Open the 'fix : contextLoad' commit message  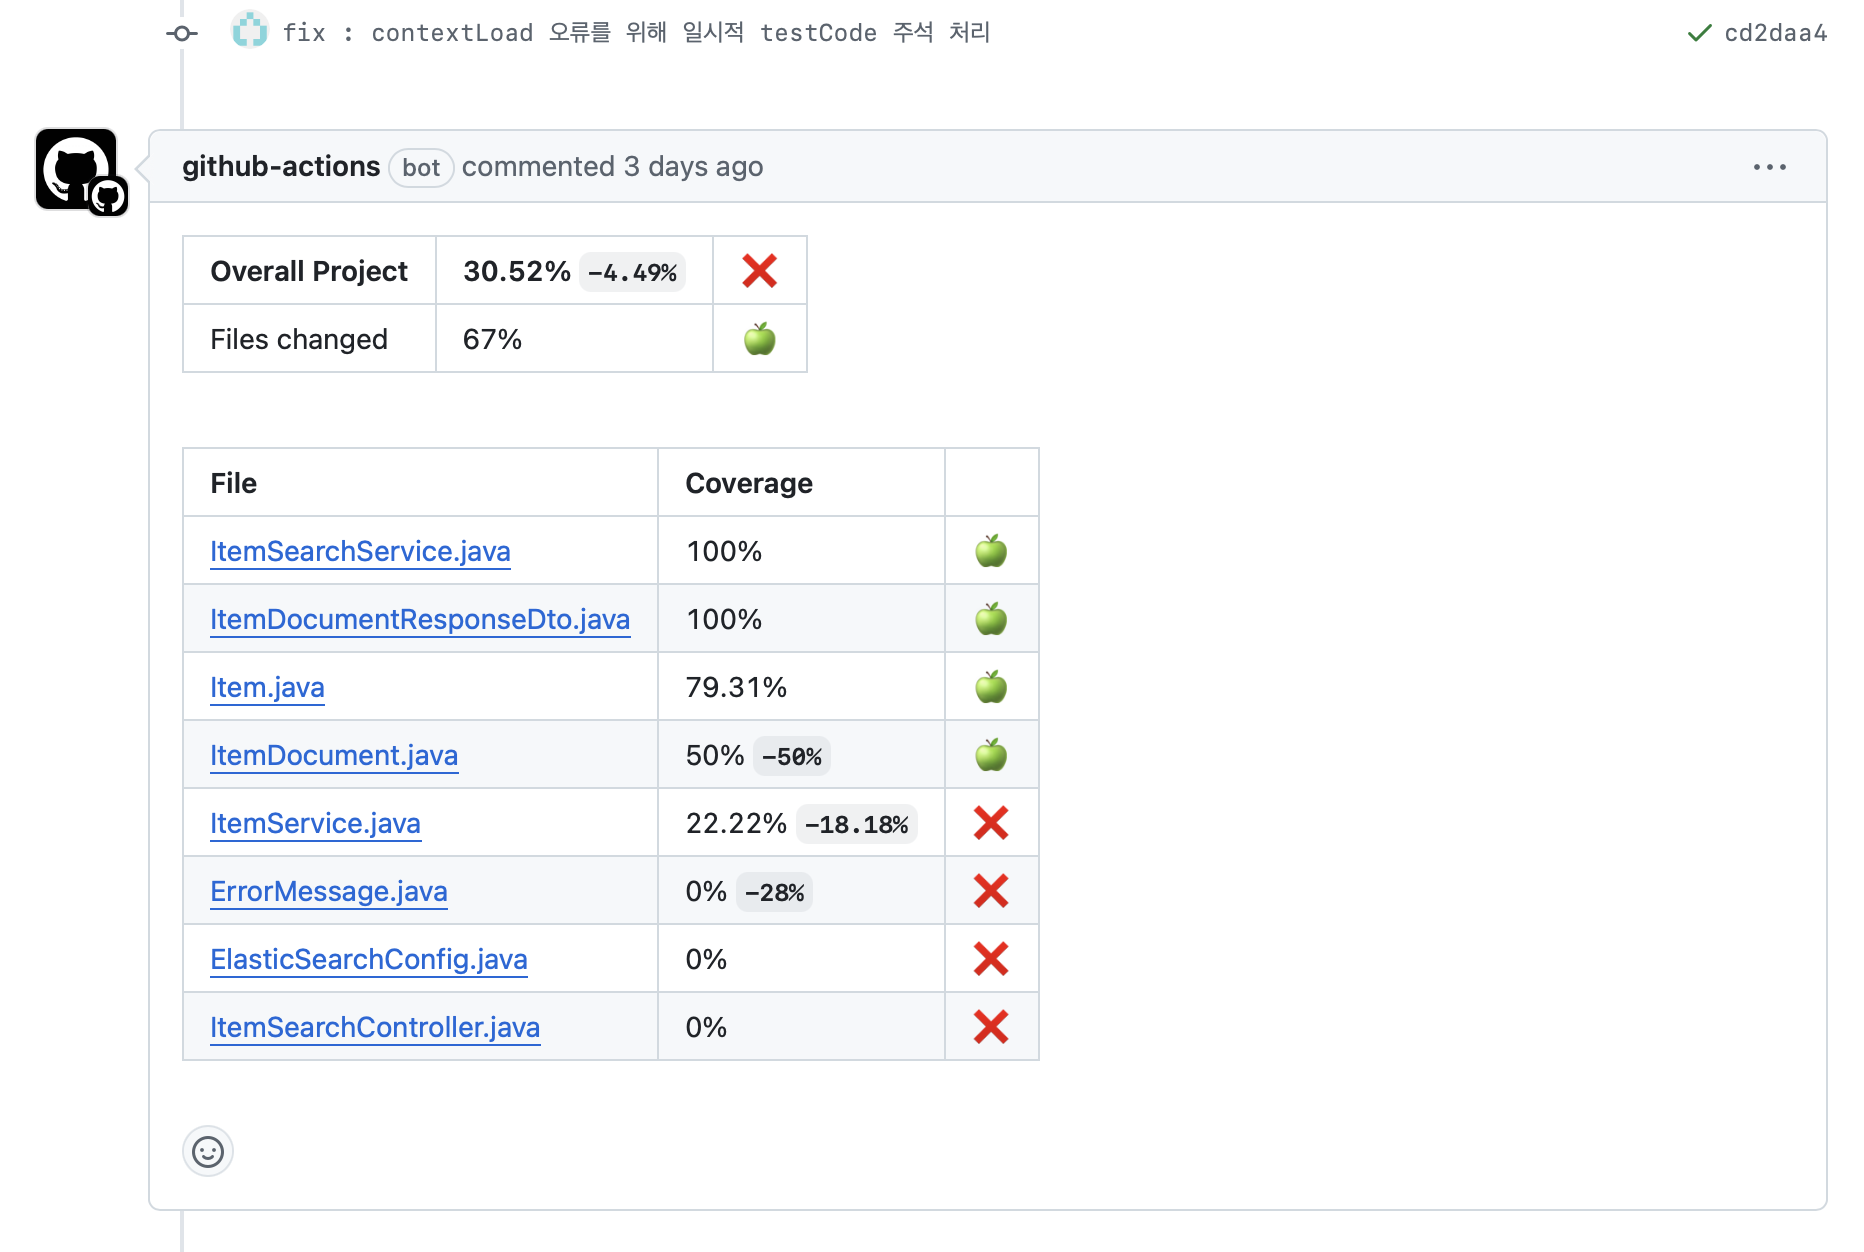(636, 32)
